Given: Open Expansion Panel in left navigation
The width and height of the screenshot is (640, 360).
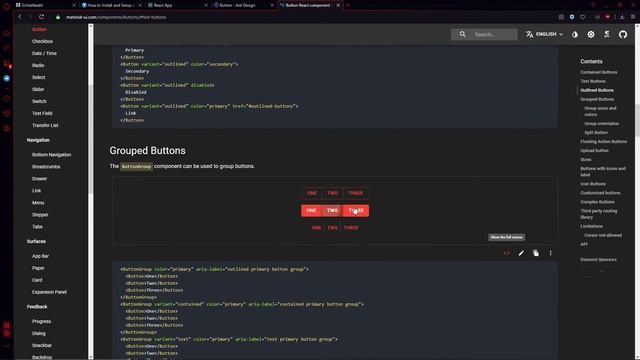Looking at the screenshot, I should click(49, 292).
